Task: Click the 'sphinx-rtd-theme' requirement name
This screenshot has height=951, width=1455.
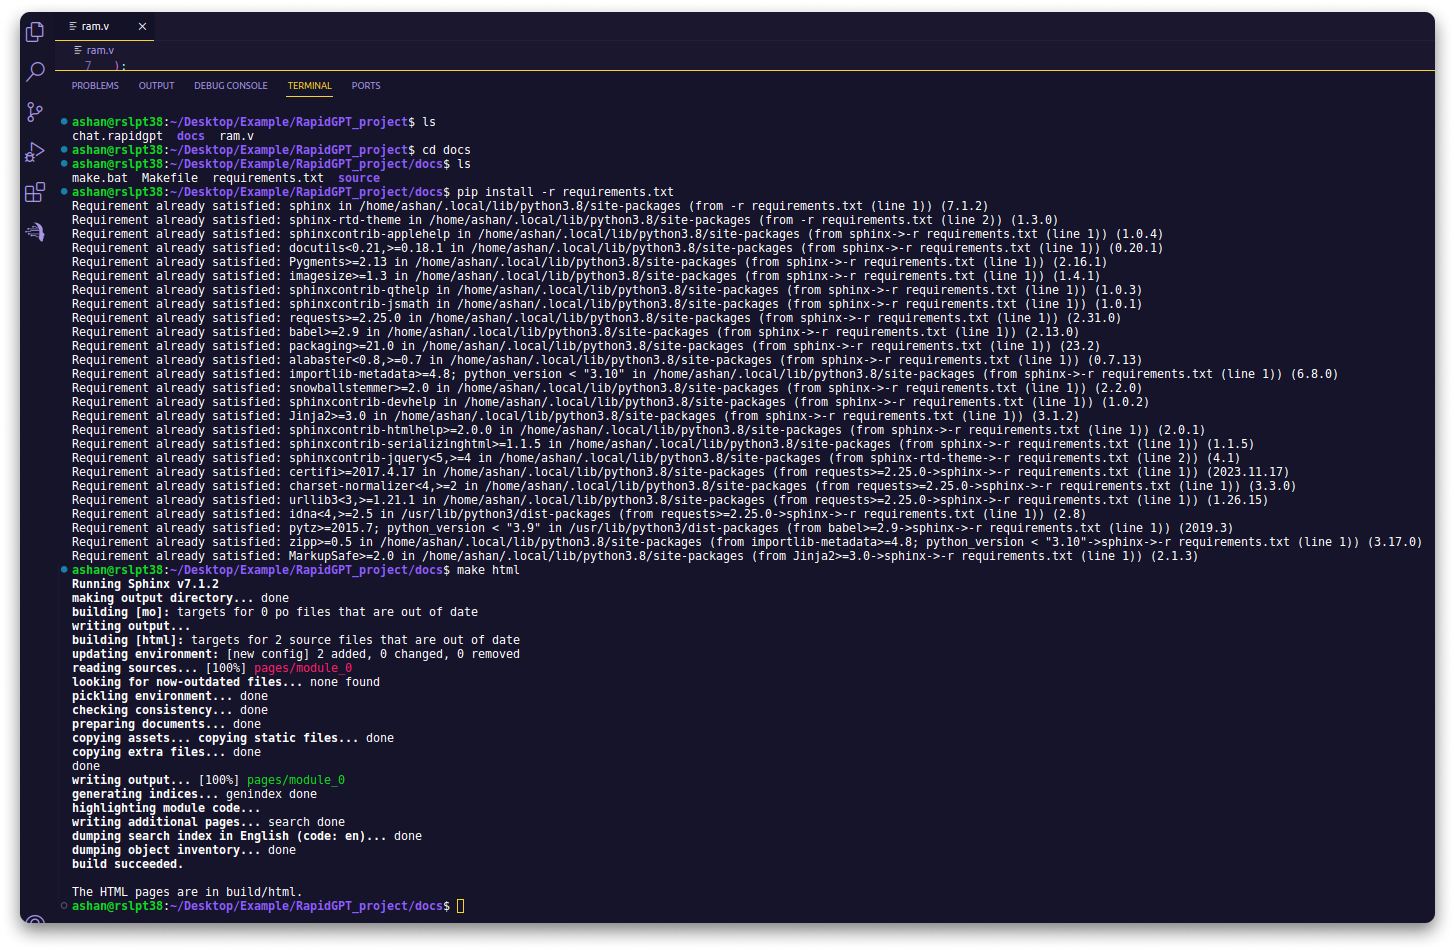Action: click(x=345, y=220)
